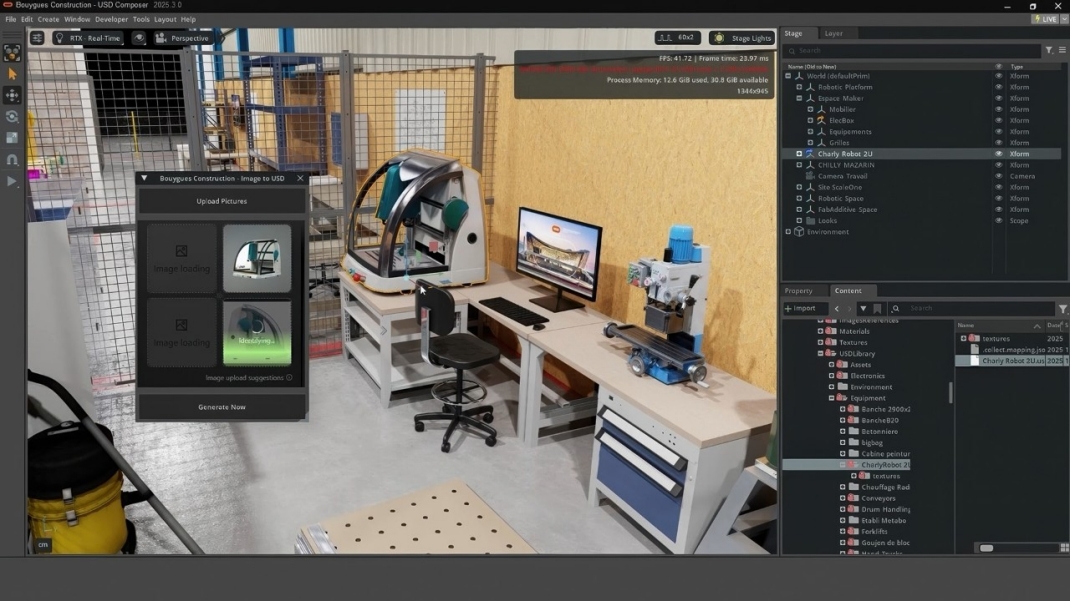Enable the snap magnet tool

(12, 160)
